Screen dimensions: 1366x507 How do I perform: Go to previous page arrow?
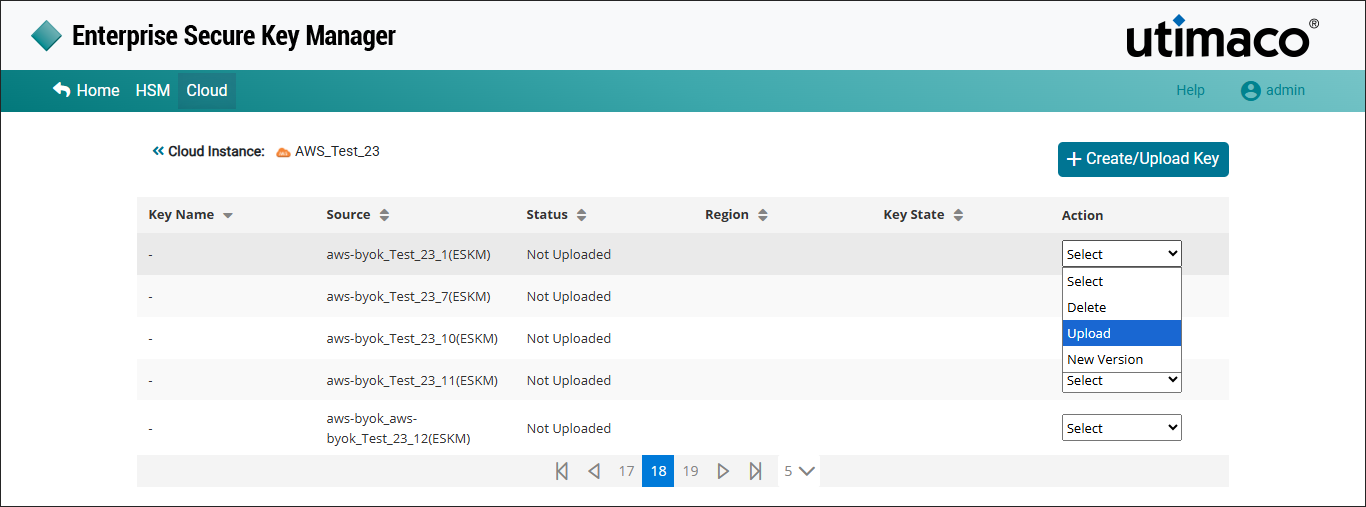[x=594, y=471]
